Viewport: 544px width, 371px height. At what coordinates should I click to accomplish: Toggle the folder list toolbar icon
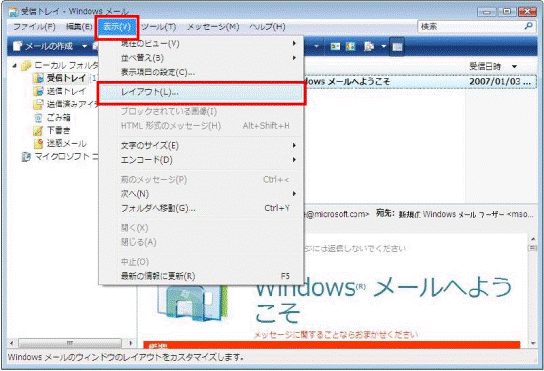click(x=397, y=46)
